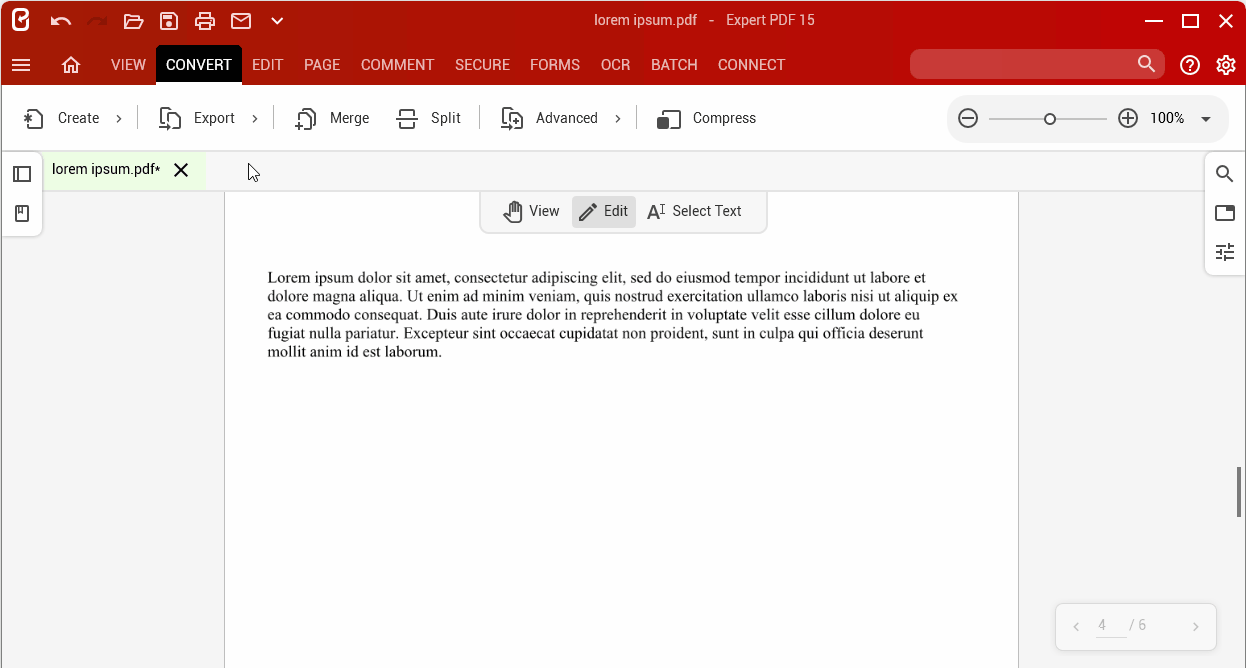The image size is (1246, 668).
Task: Select the CONVERT tab
Action: (199, 65)
